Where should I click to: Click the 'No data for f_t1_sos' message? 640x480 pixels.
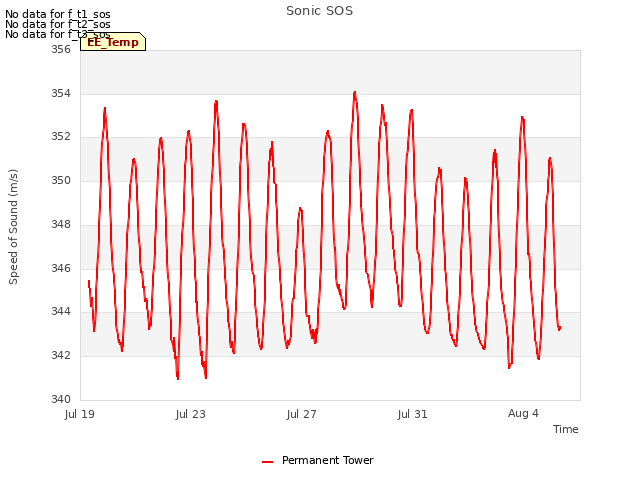pos(58,14)
